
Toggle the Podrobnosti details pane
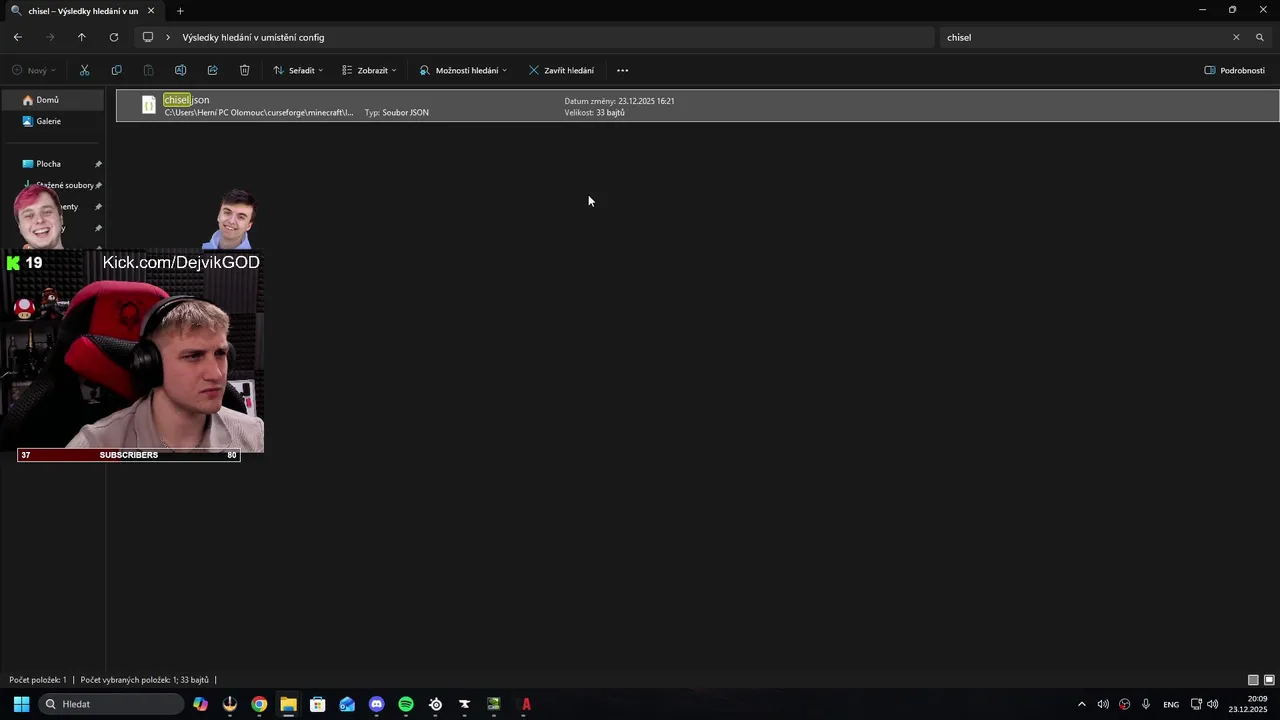[1234, 70]
